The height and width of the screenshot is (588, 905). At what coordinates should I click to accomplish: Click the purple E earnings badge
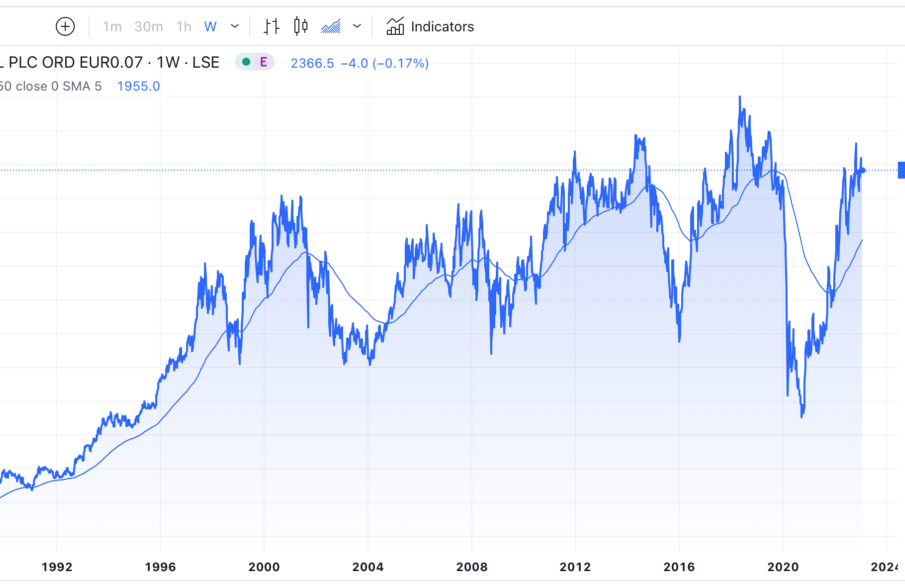263,62
